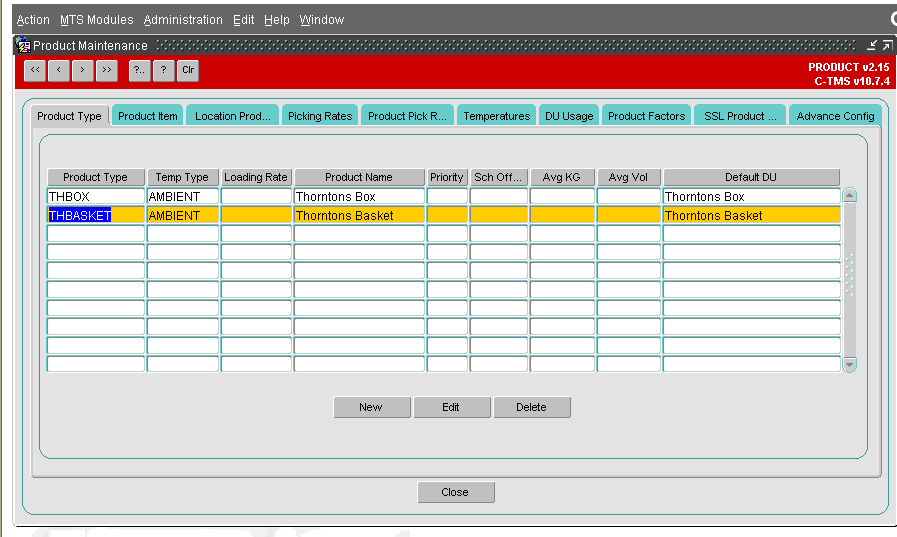
Task: Click the Thorntons Basket product name cell
Action: coord(359,216)
